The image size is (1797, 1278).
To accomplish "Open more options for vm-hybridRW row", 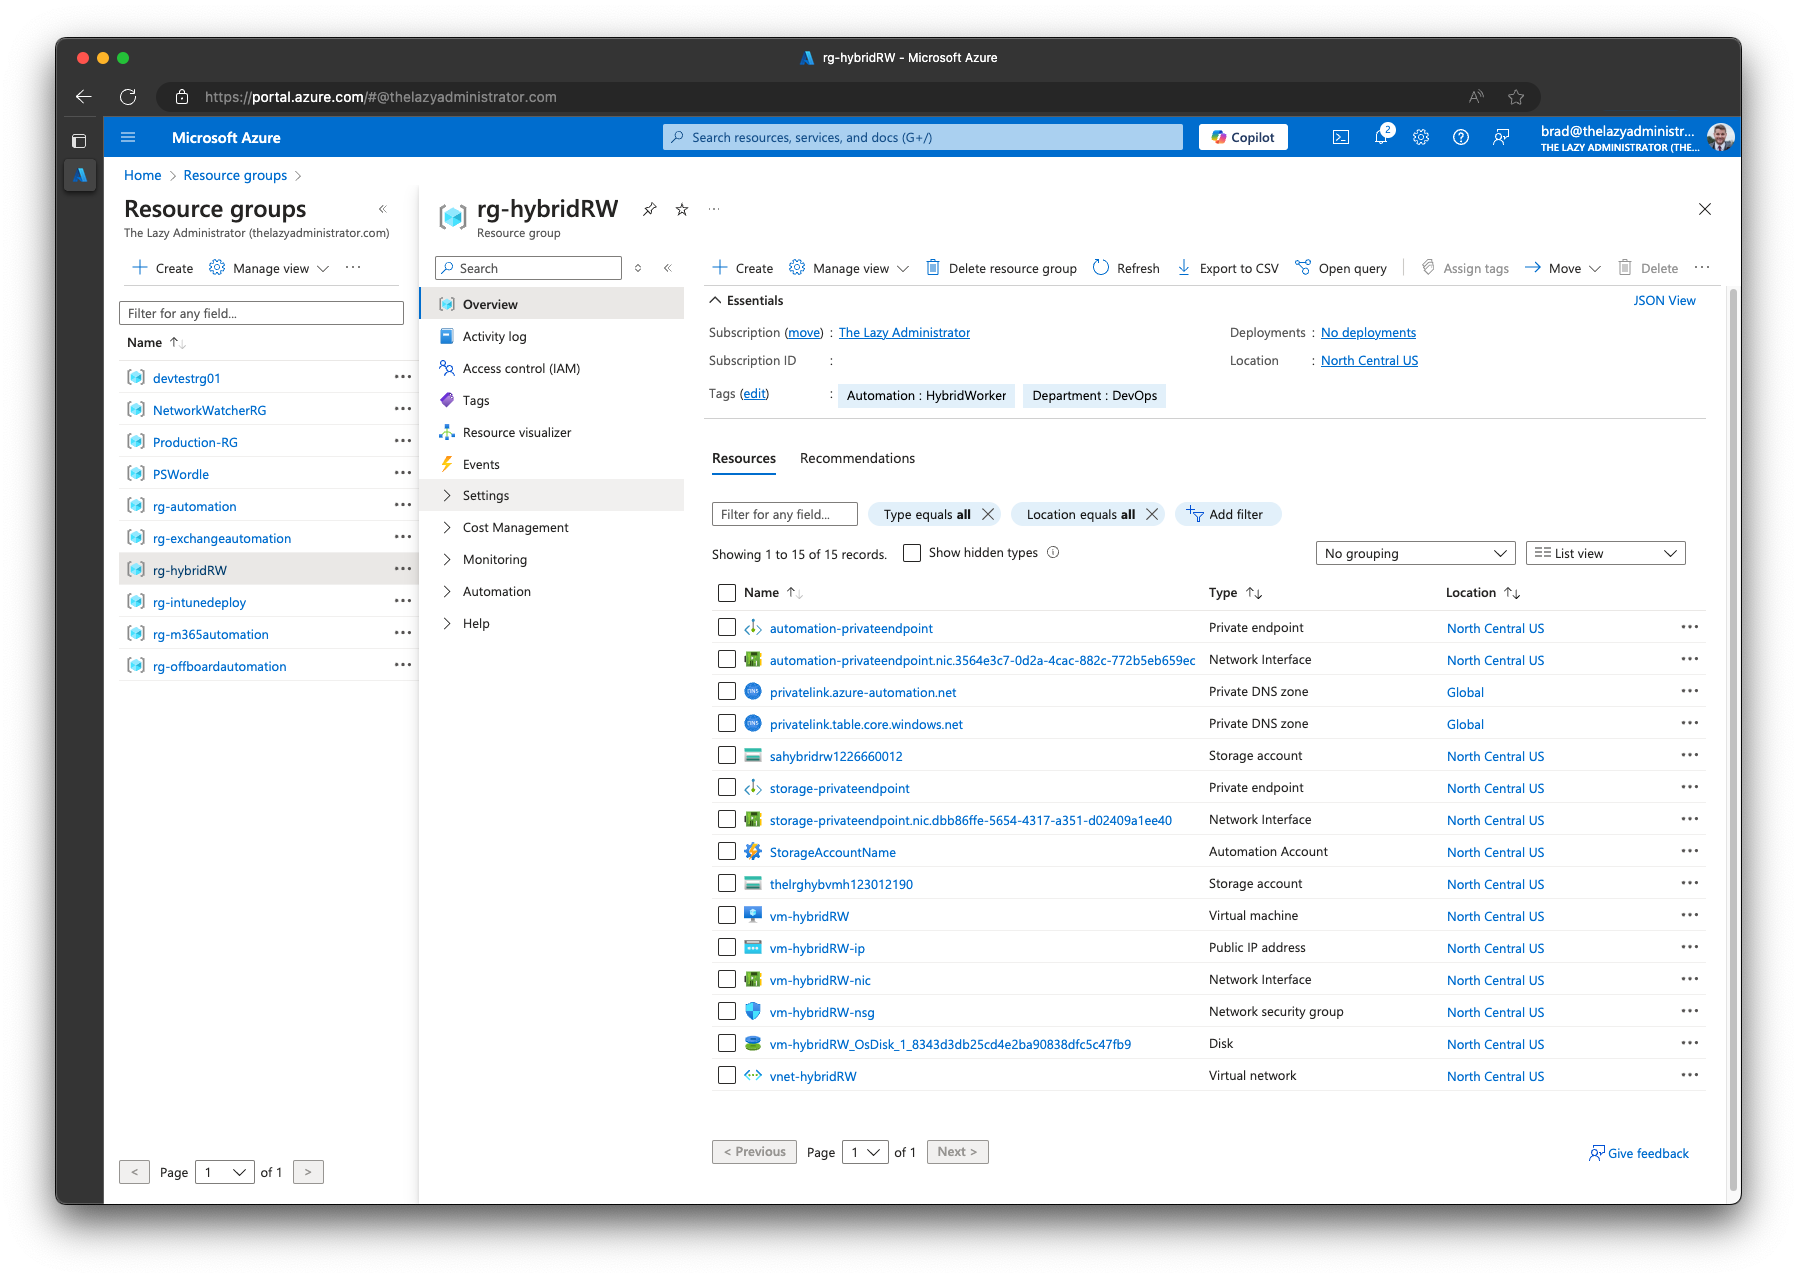I will tap(1690, 915).
